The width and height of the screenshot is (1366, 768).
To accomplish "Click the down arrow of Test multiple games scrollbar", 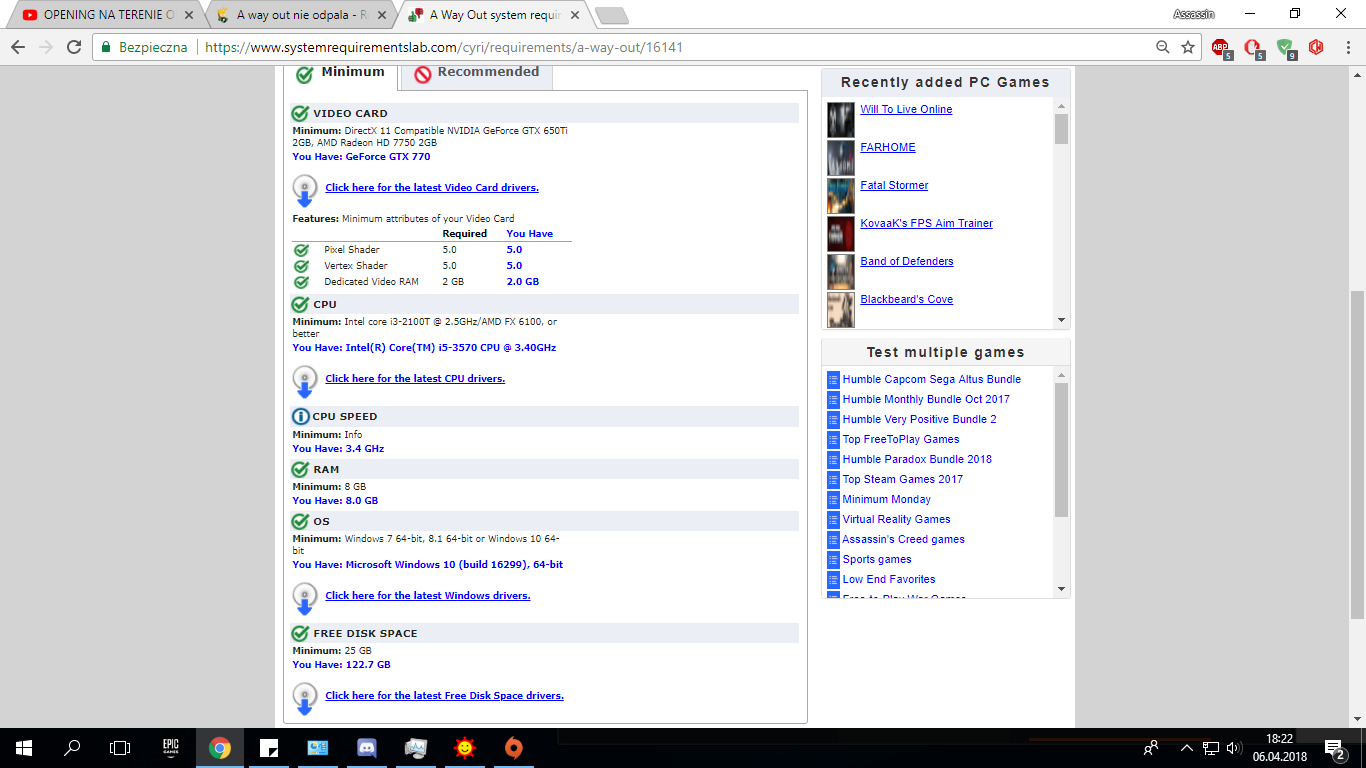I will point(1061,589).
